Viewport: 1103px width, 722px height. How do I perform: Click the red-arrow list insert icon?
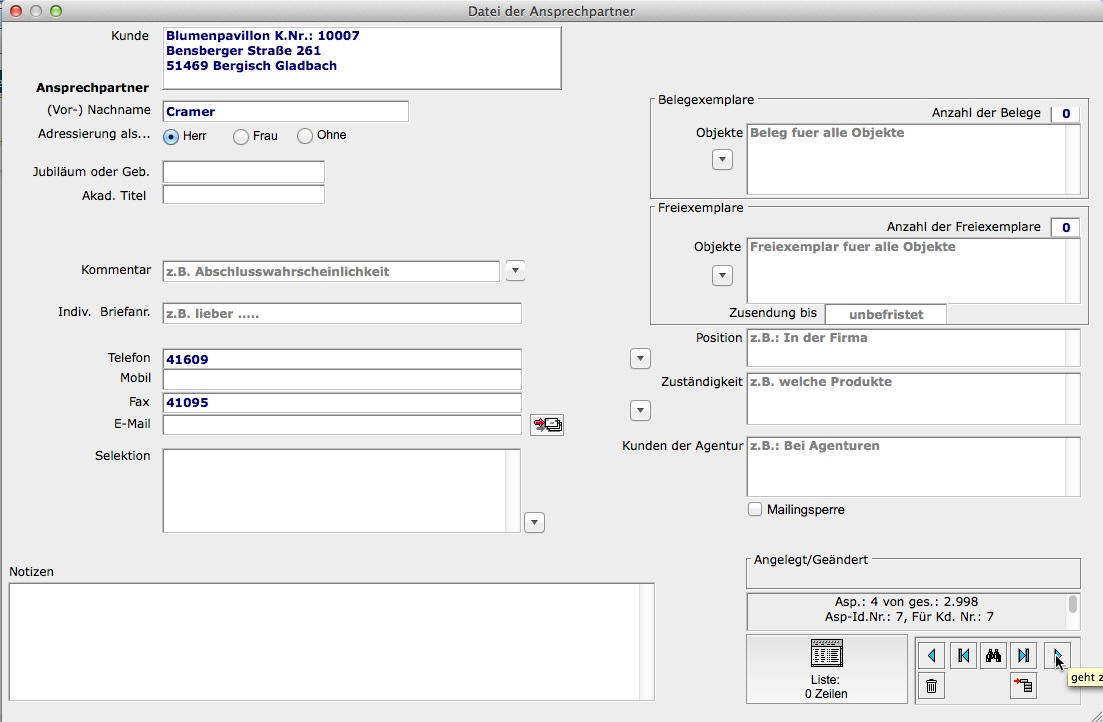[1023, 685]
